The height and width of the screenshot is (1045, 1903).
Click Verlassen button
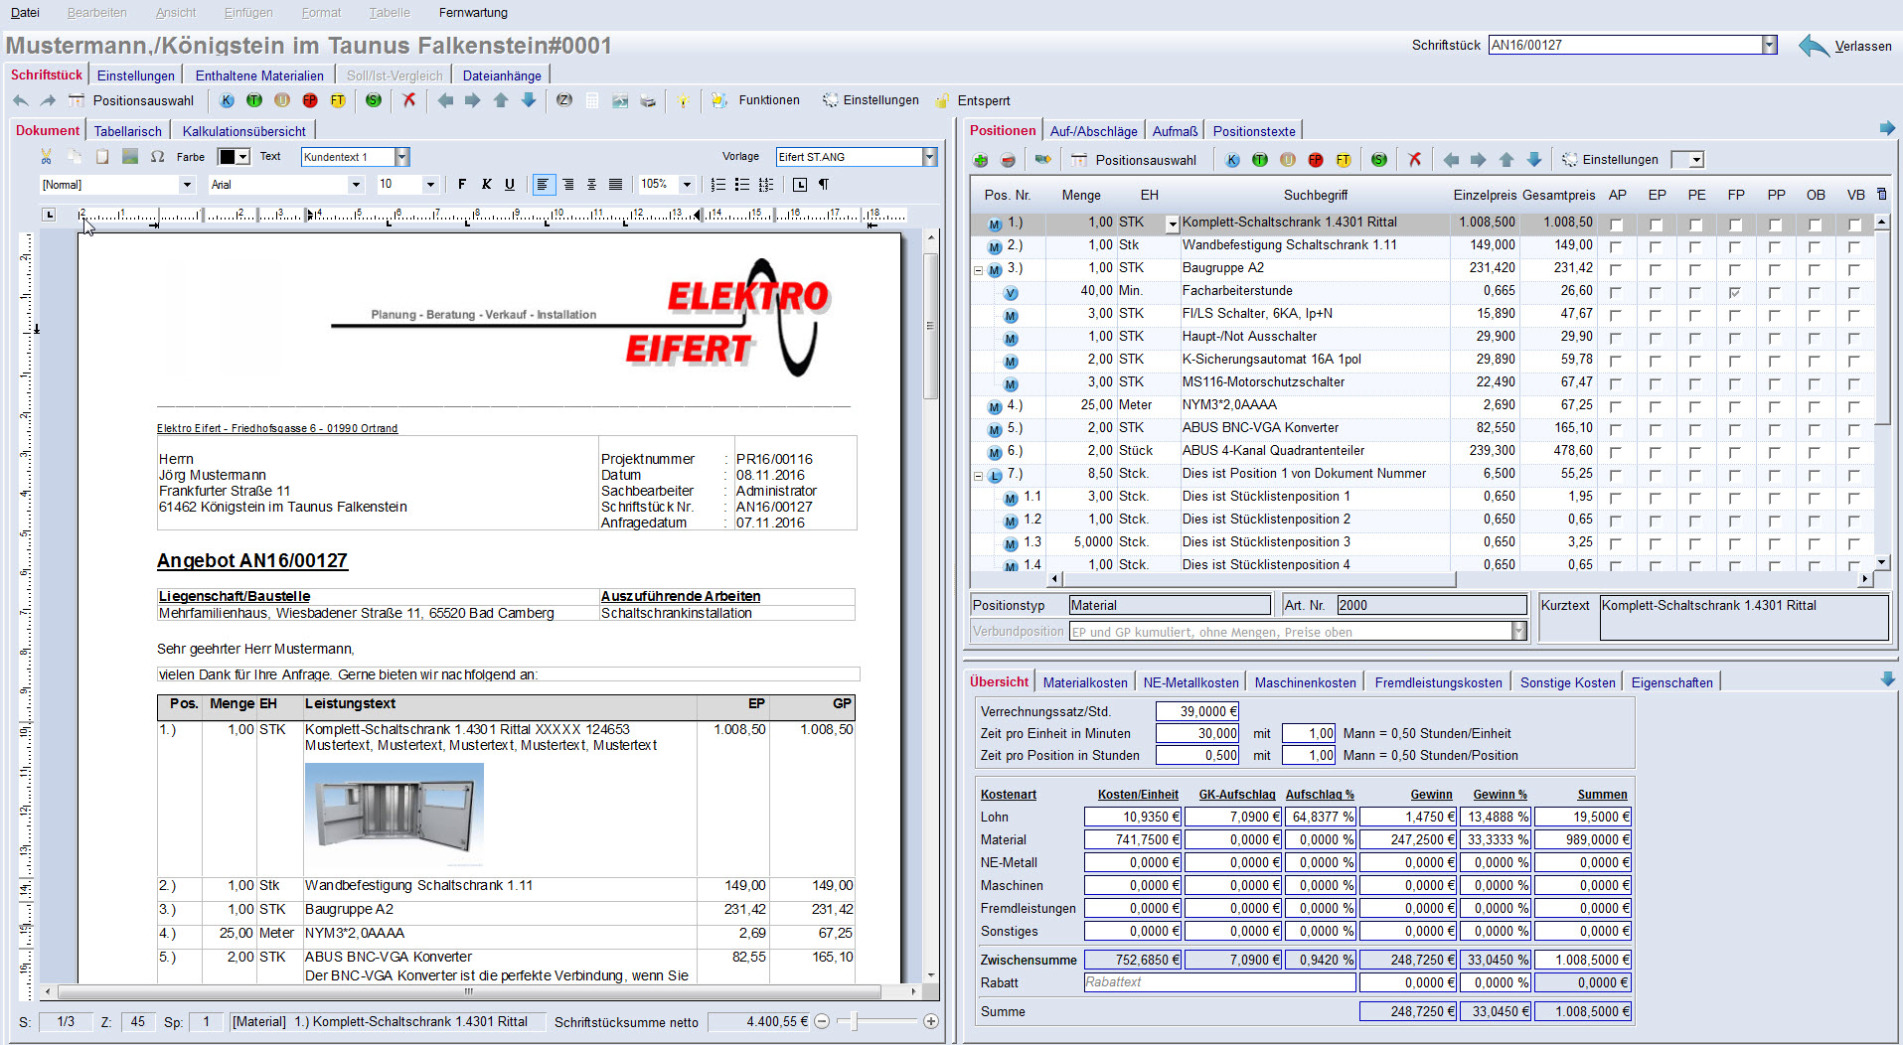[x=1845, y=46]
